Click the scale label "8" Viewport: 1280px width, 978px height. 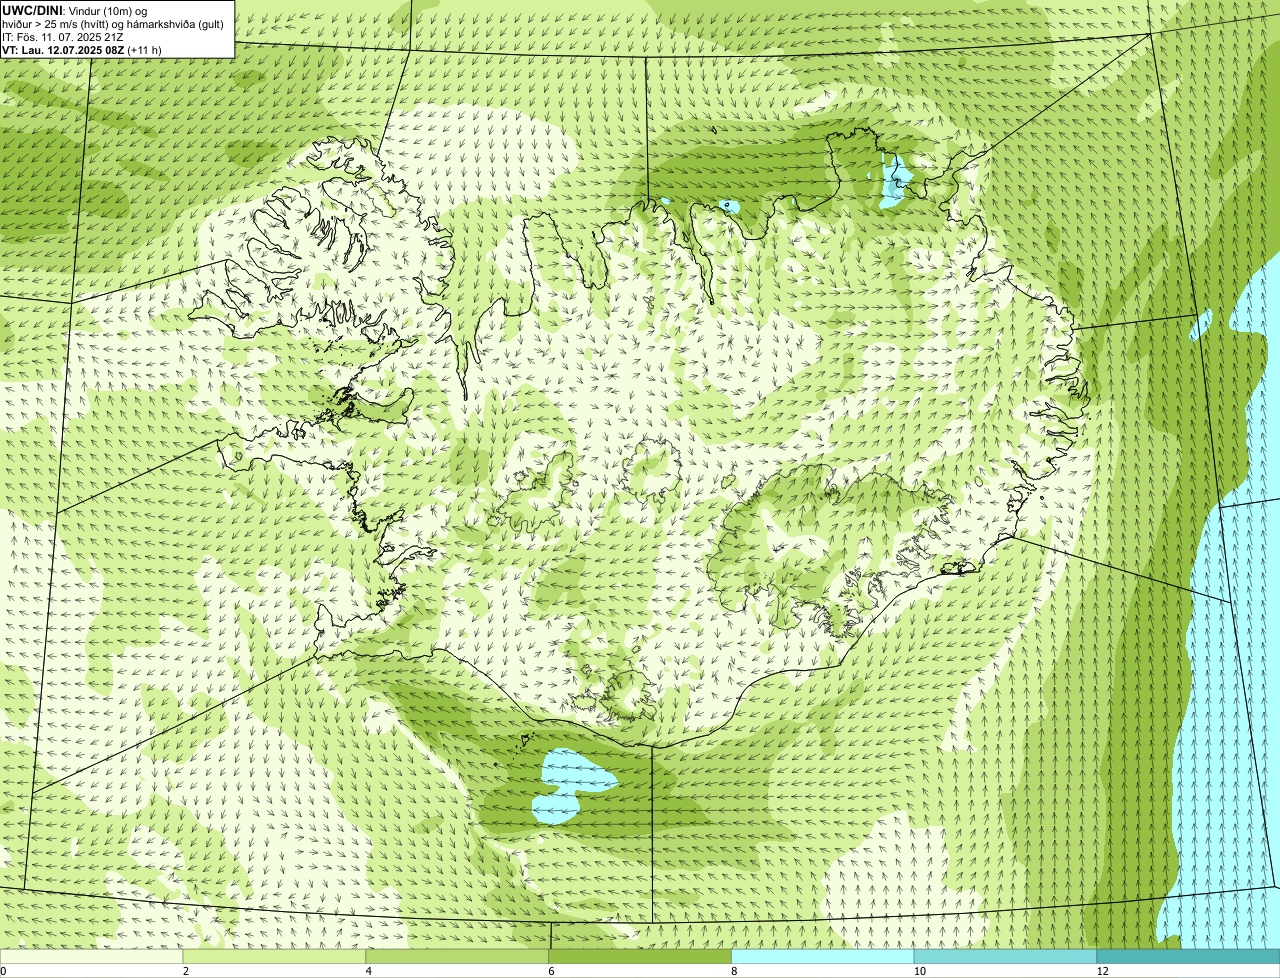tap(734, 971)
